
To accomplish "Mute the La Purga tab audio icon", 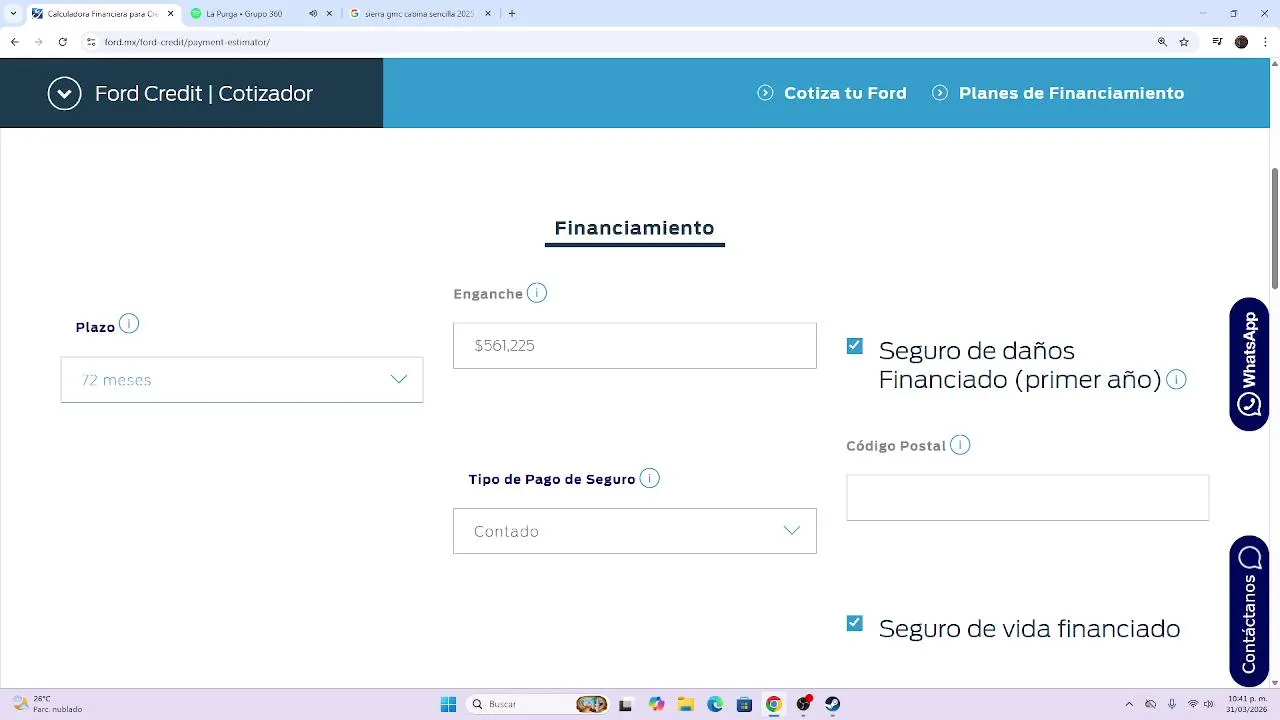I will pyautogui.click(x=313, y=14).
